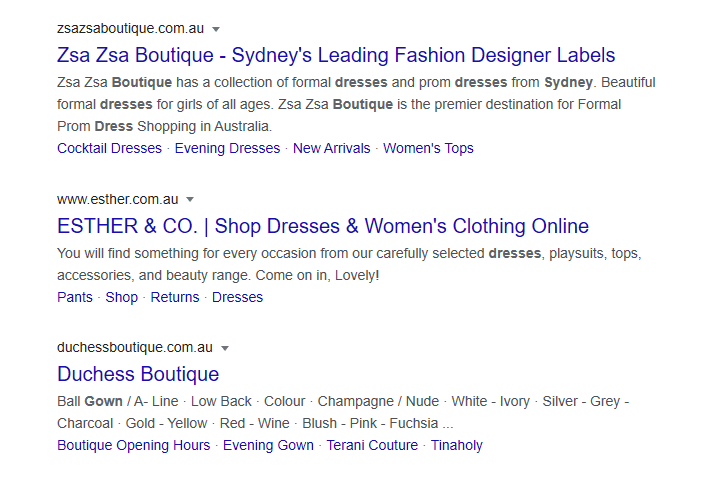Click the duchessboutique.com.au result dropdown arrow

[x=225, y=348]
